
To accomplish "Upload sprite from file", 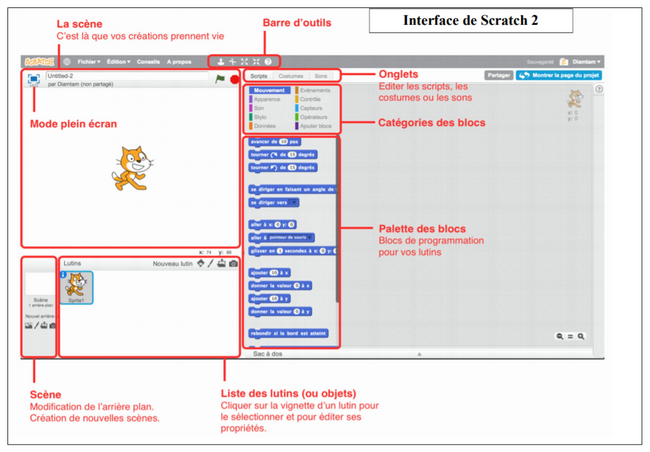I will pos(221,263).
